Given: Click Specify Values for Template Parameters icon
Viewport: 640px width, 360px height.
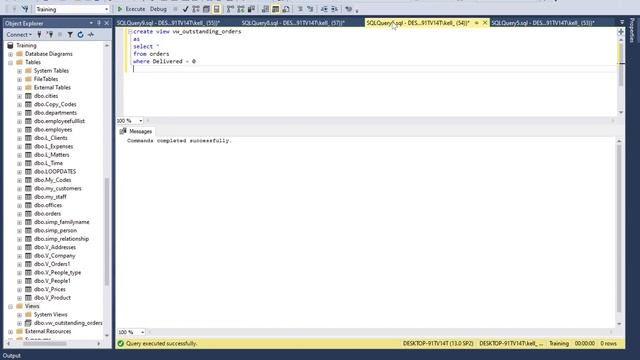Looking at the screenshot, I should click(x=349, y=9).
